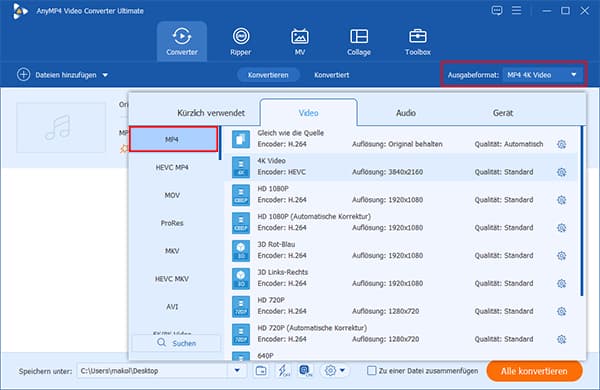
Task: Click Dateien hinzufügen label
Action: coord(66,75)
